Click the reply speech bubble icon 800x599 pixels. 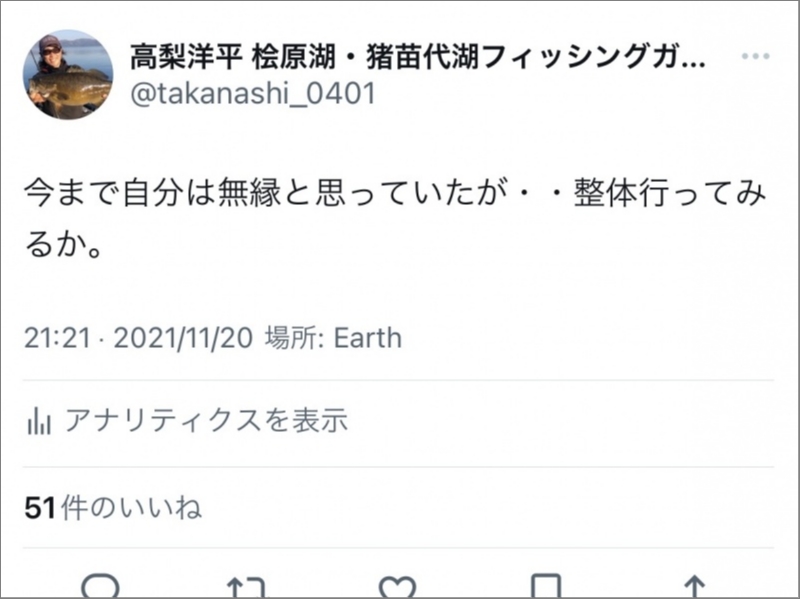(100, 586)
